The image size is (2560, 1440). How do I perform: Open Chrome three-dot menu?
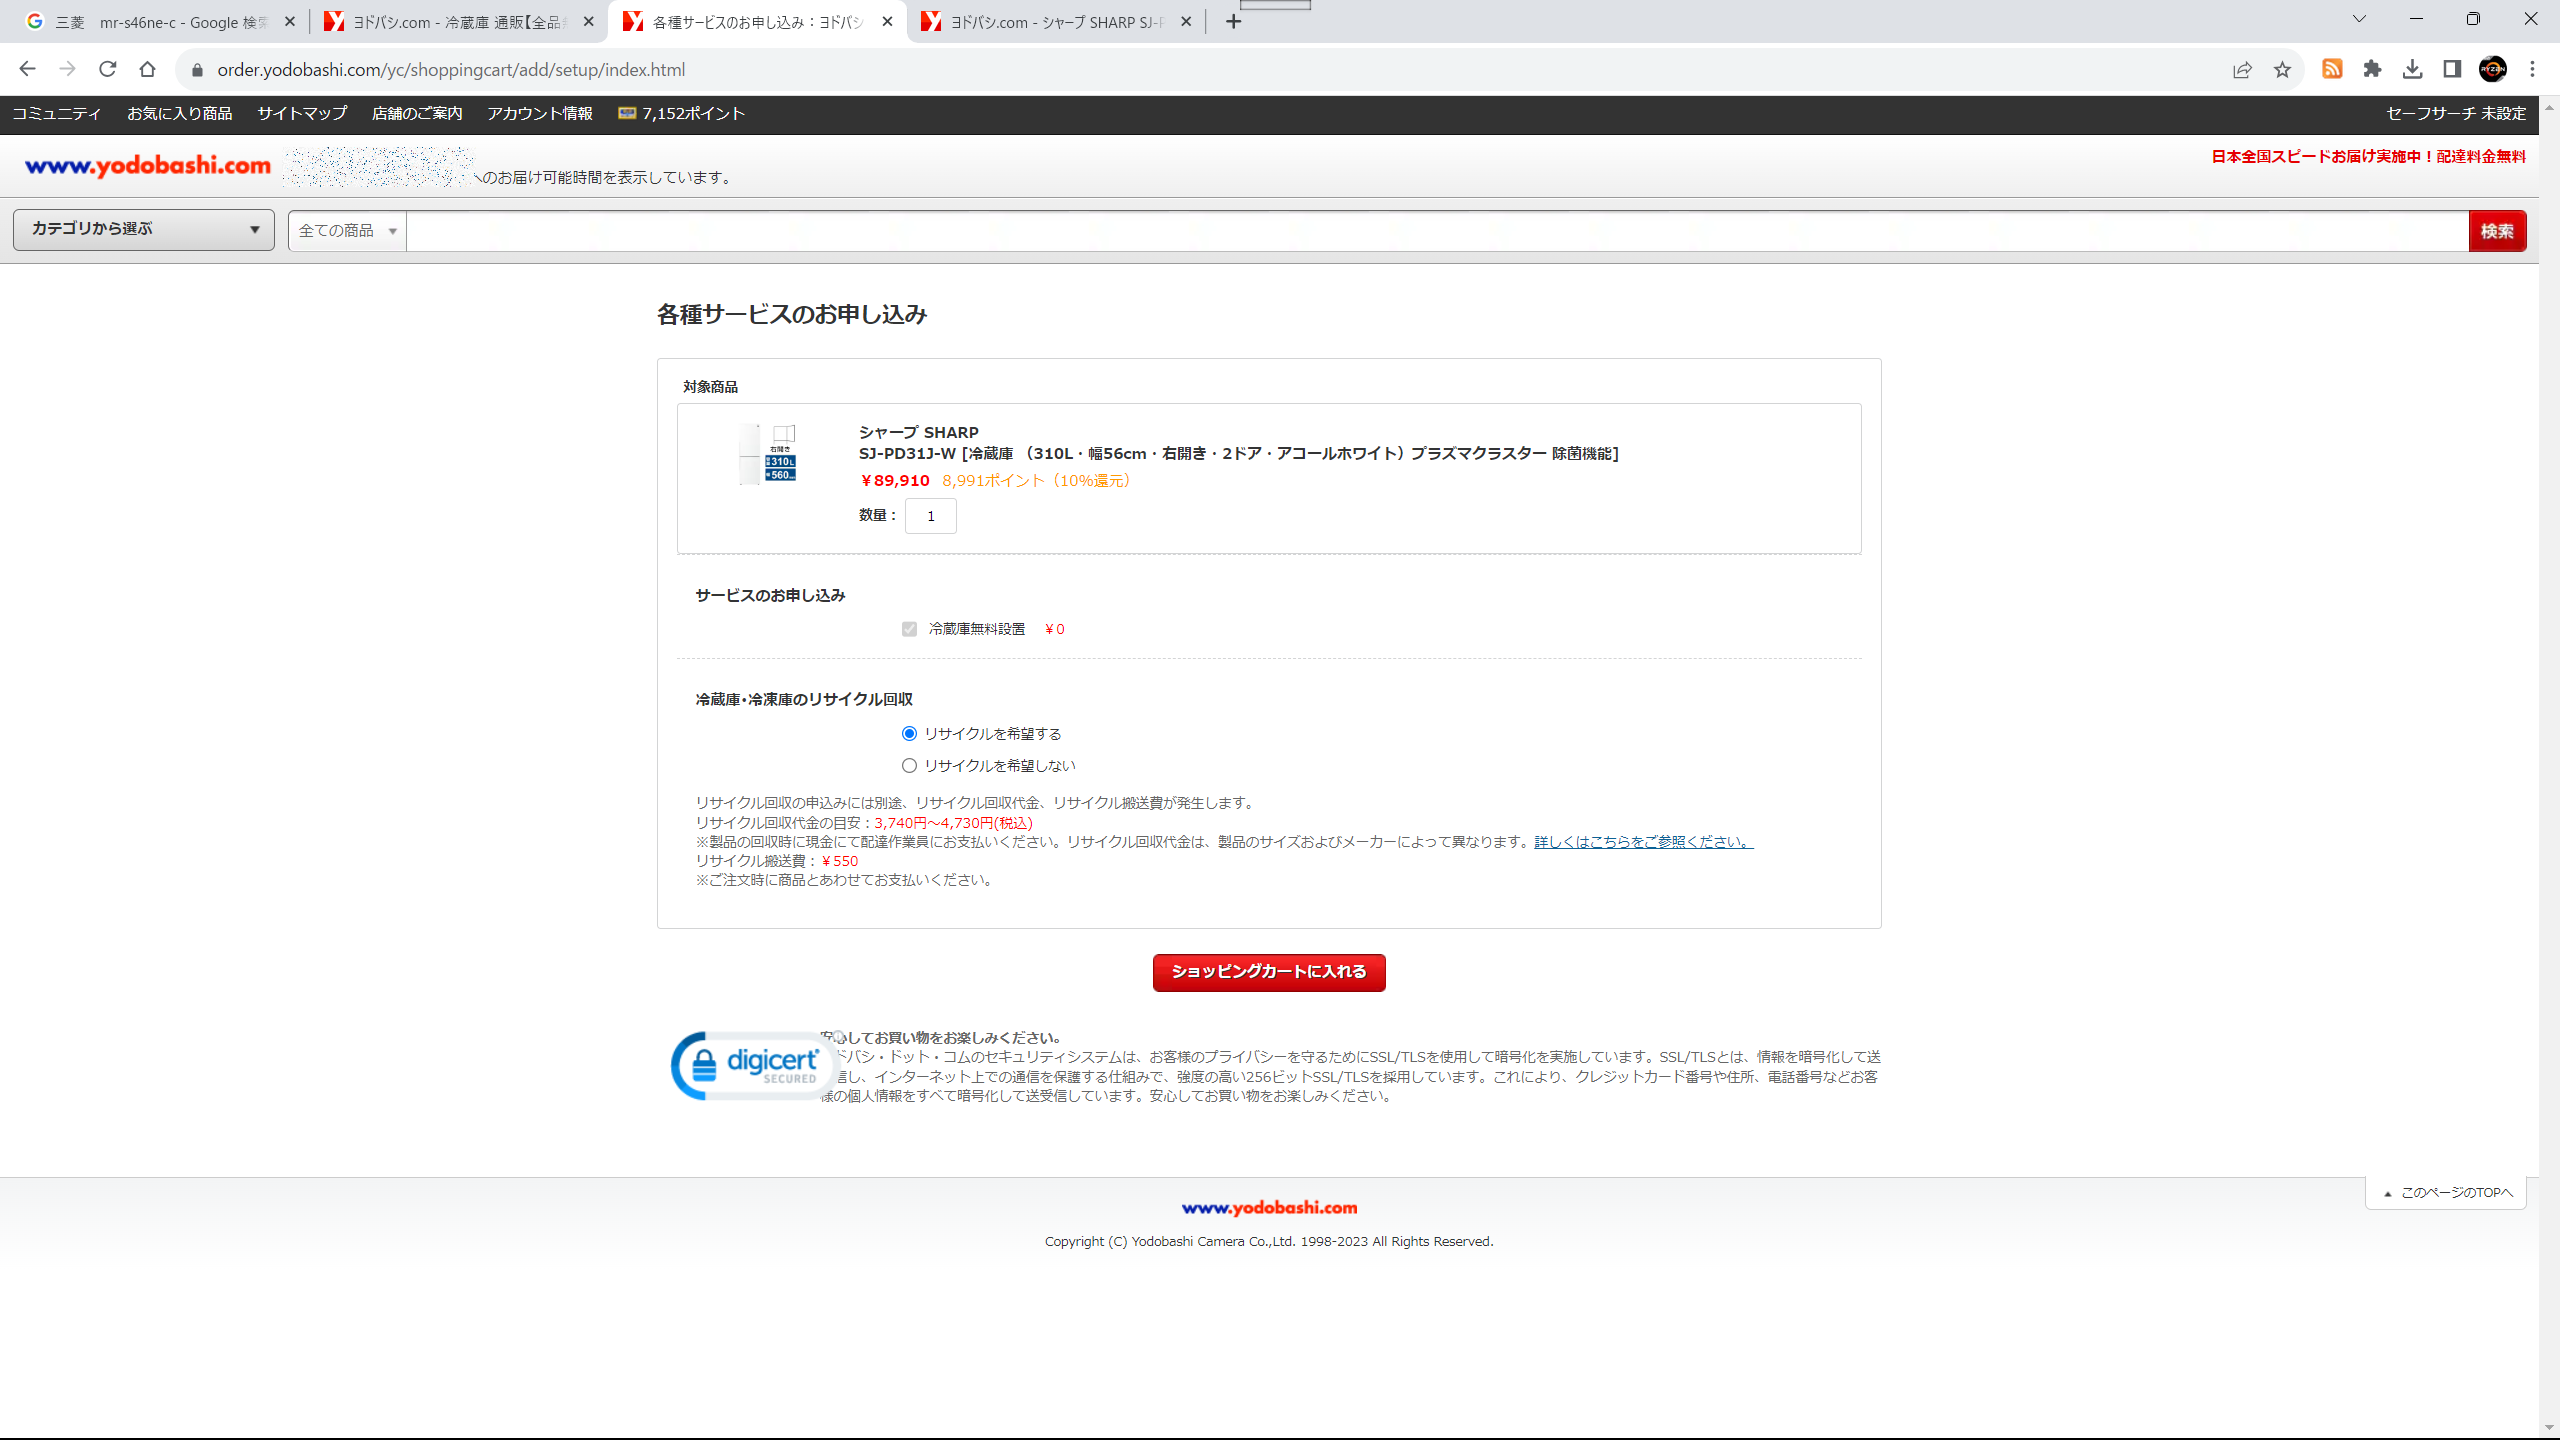point(2532,69)
